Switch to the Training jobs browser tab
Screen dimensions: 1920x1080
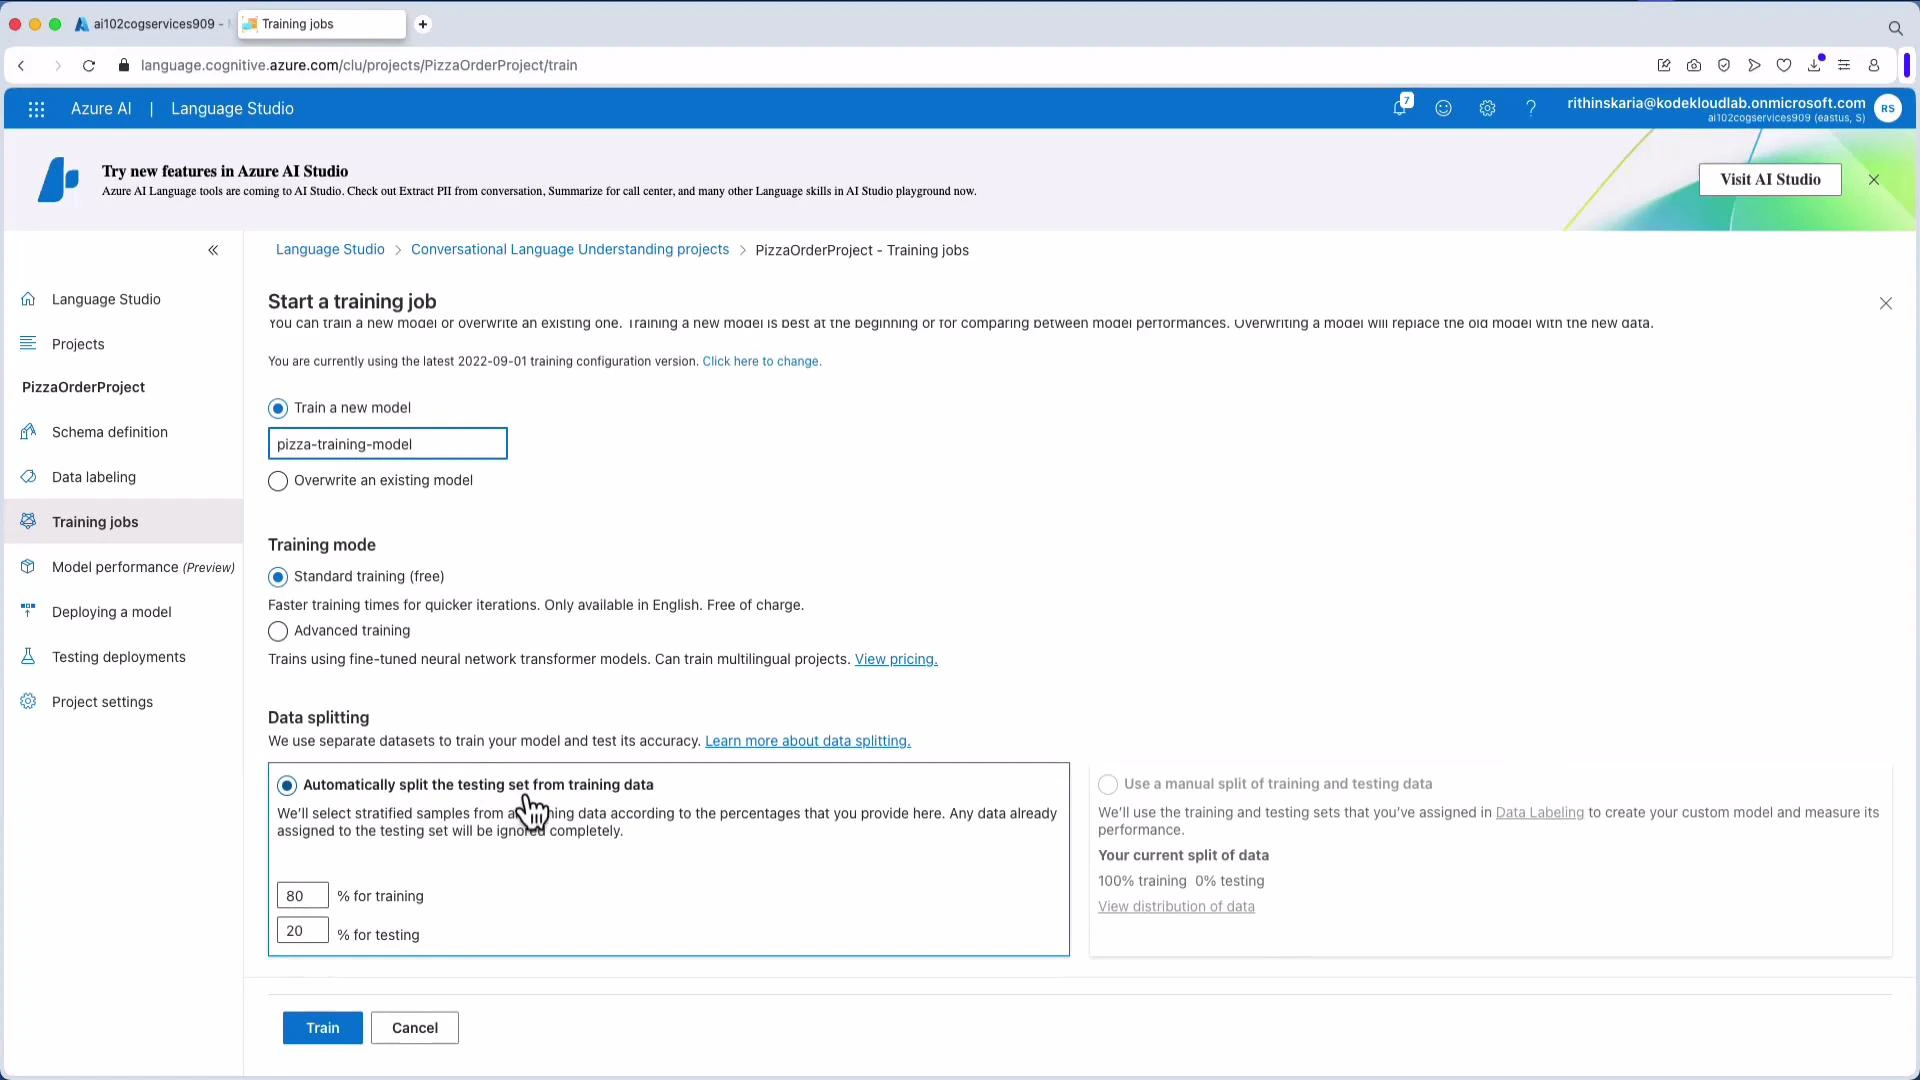coord(300,24)
